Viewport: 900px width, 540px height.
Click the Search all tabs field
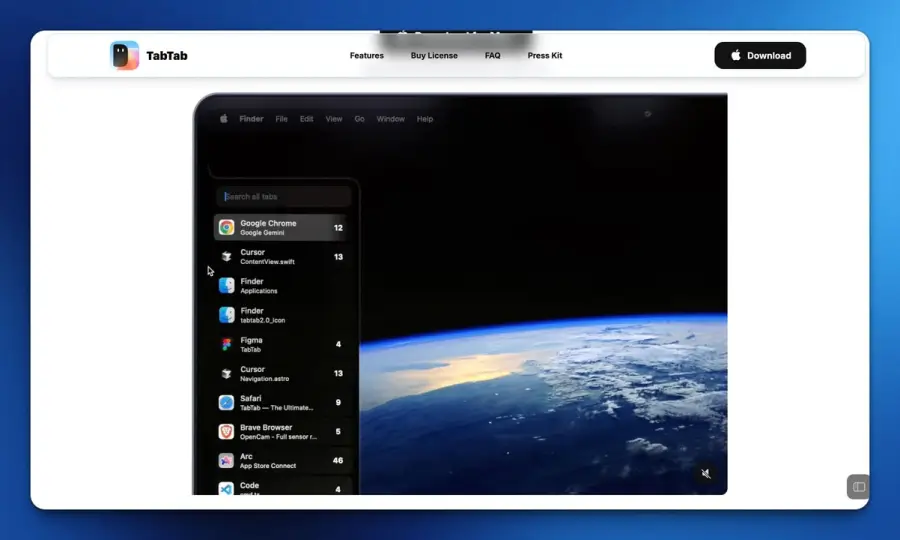[x=284, y=196]
